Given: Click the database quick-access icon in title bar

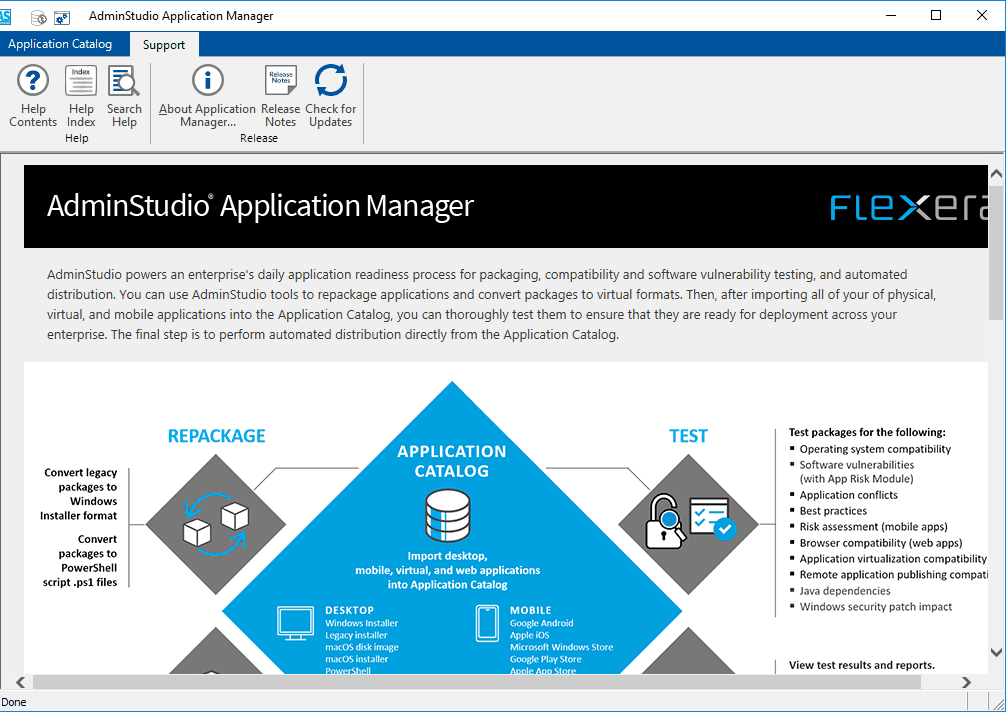Looking at the screenshot, I should 39,17.
